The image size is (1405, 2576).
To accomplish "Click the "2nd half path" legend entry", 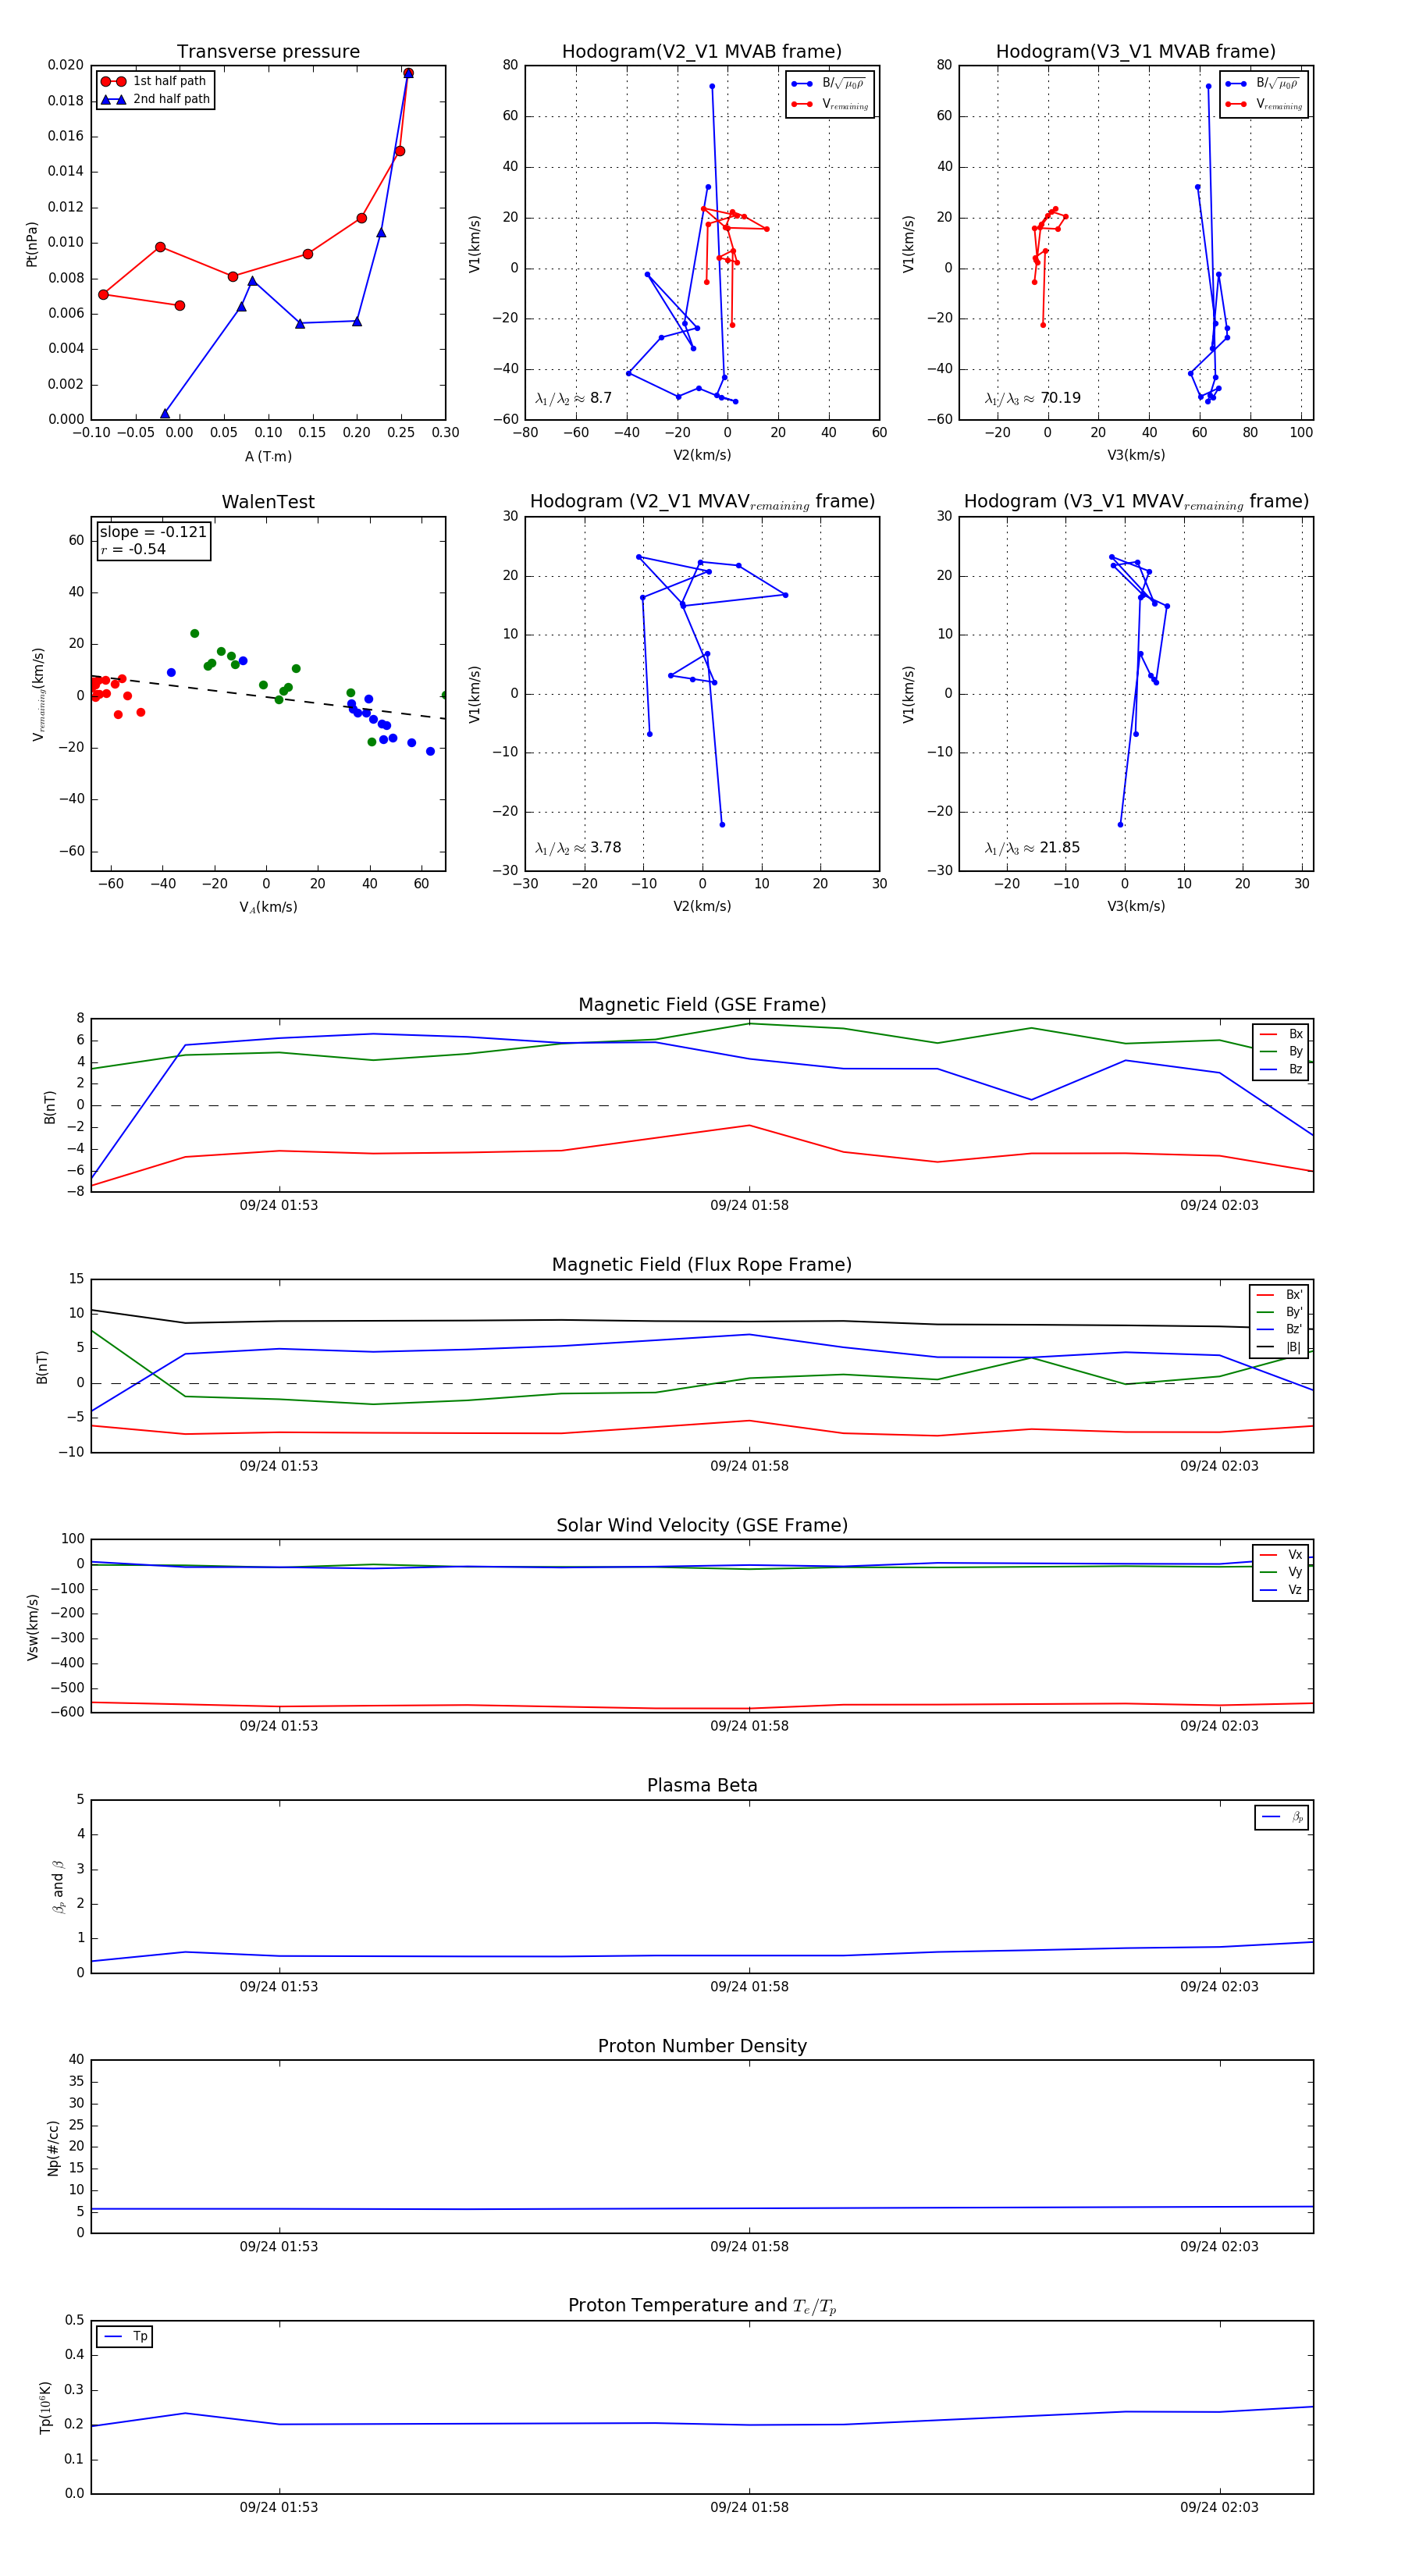I will (x=155, y=99).
